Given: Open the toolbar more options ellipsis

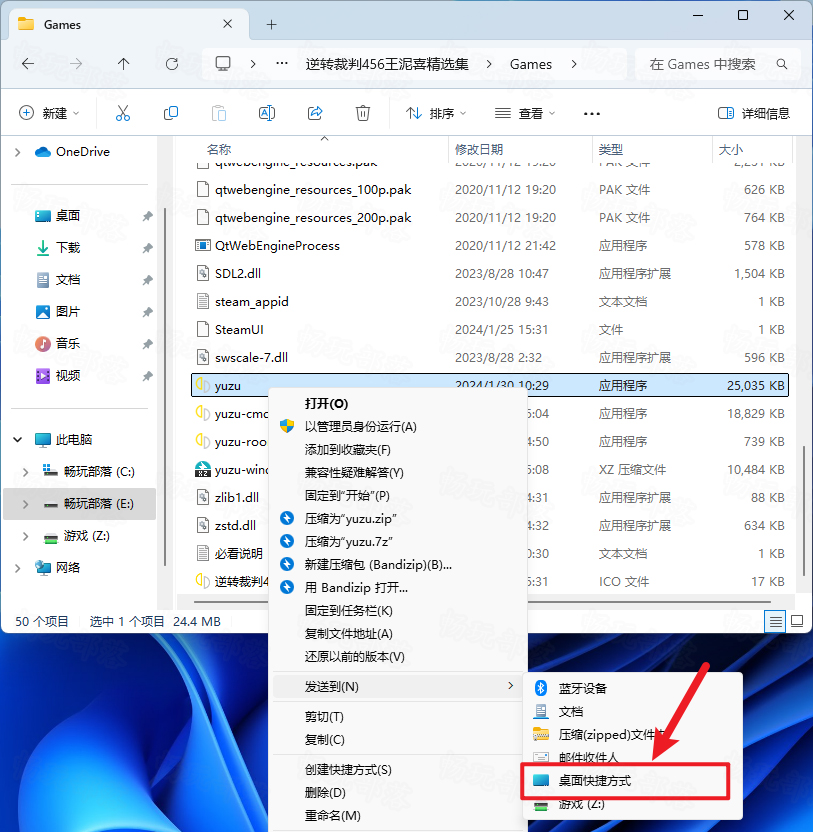Looking at the screenshot, I should [592, 114].
